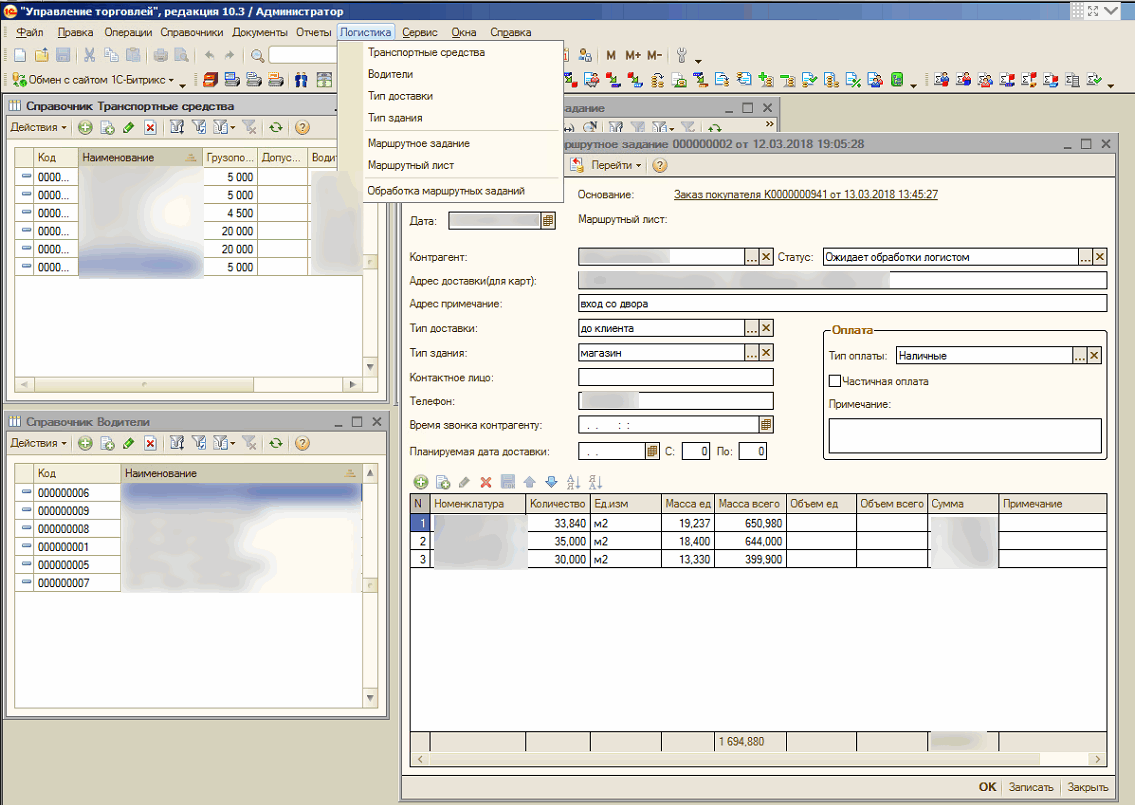1135x805 pixels.
Task: Clear the Тип здания field with X button
Action: pos(767,352)
